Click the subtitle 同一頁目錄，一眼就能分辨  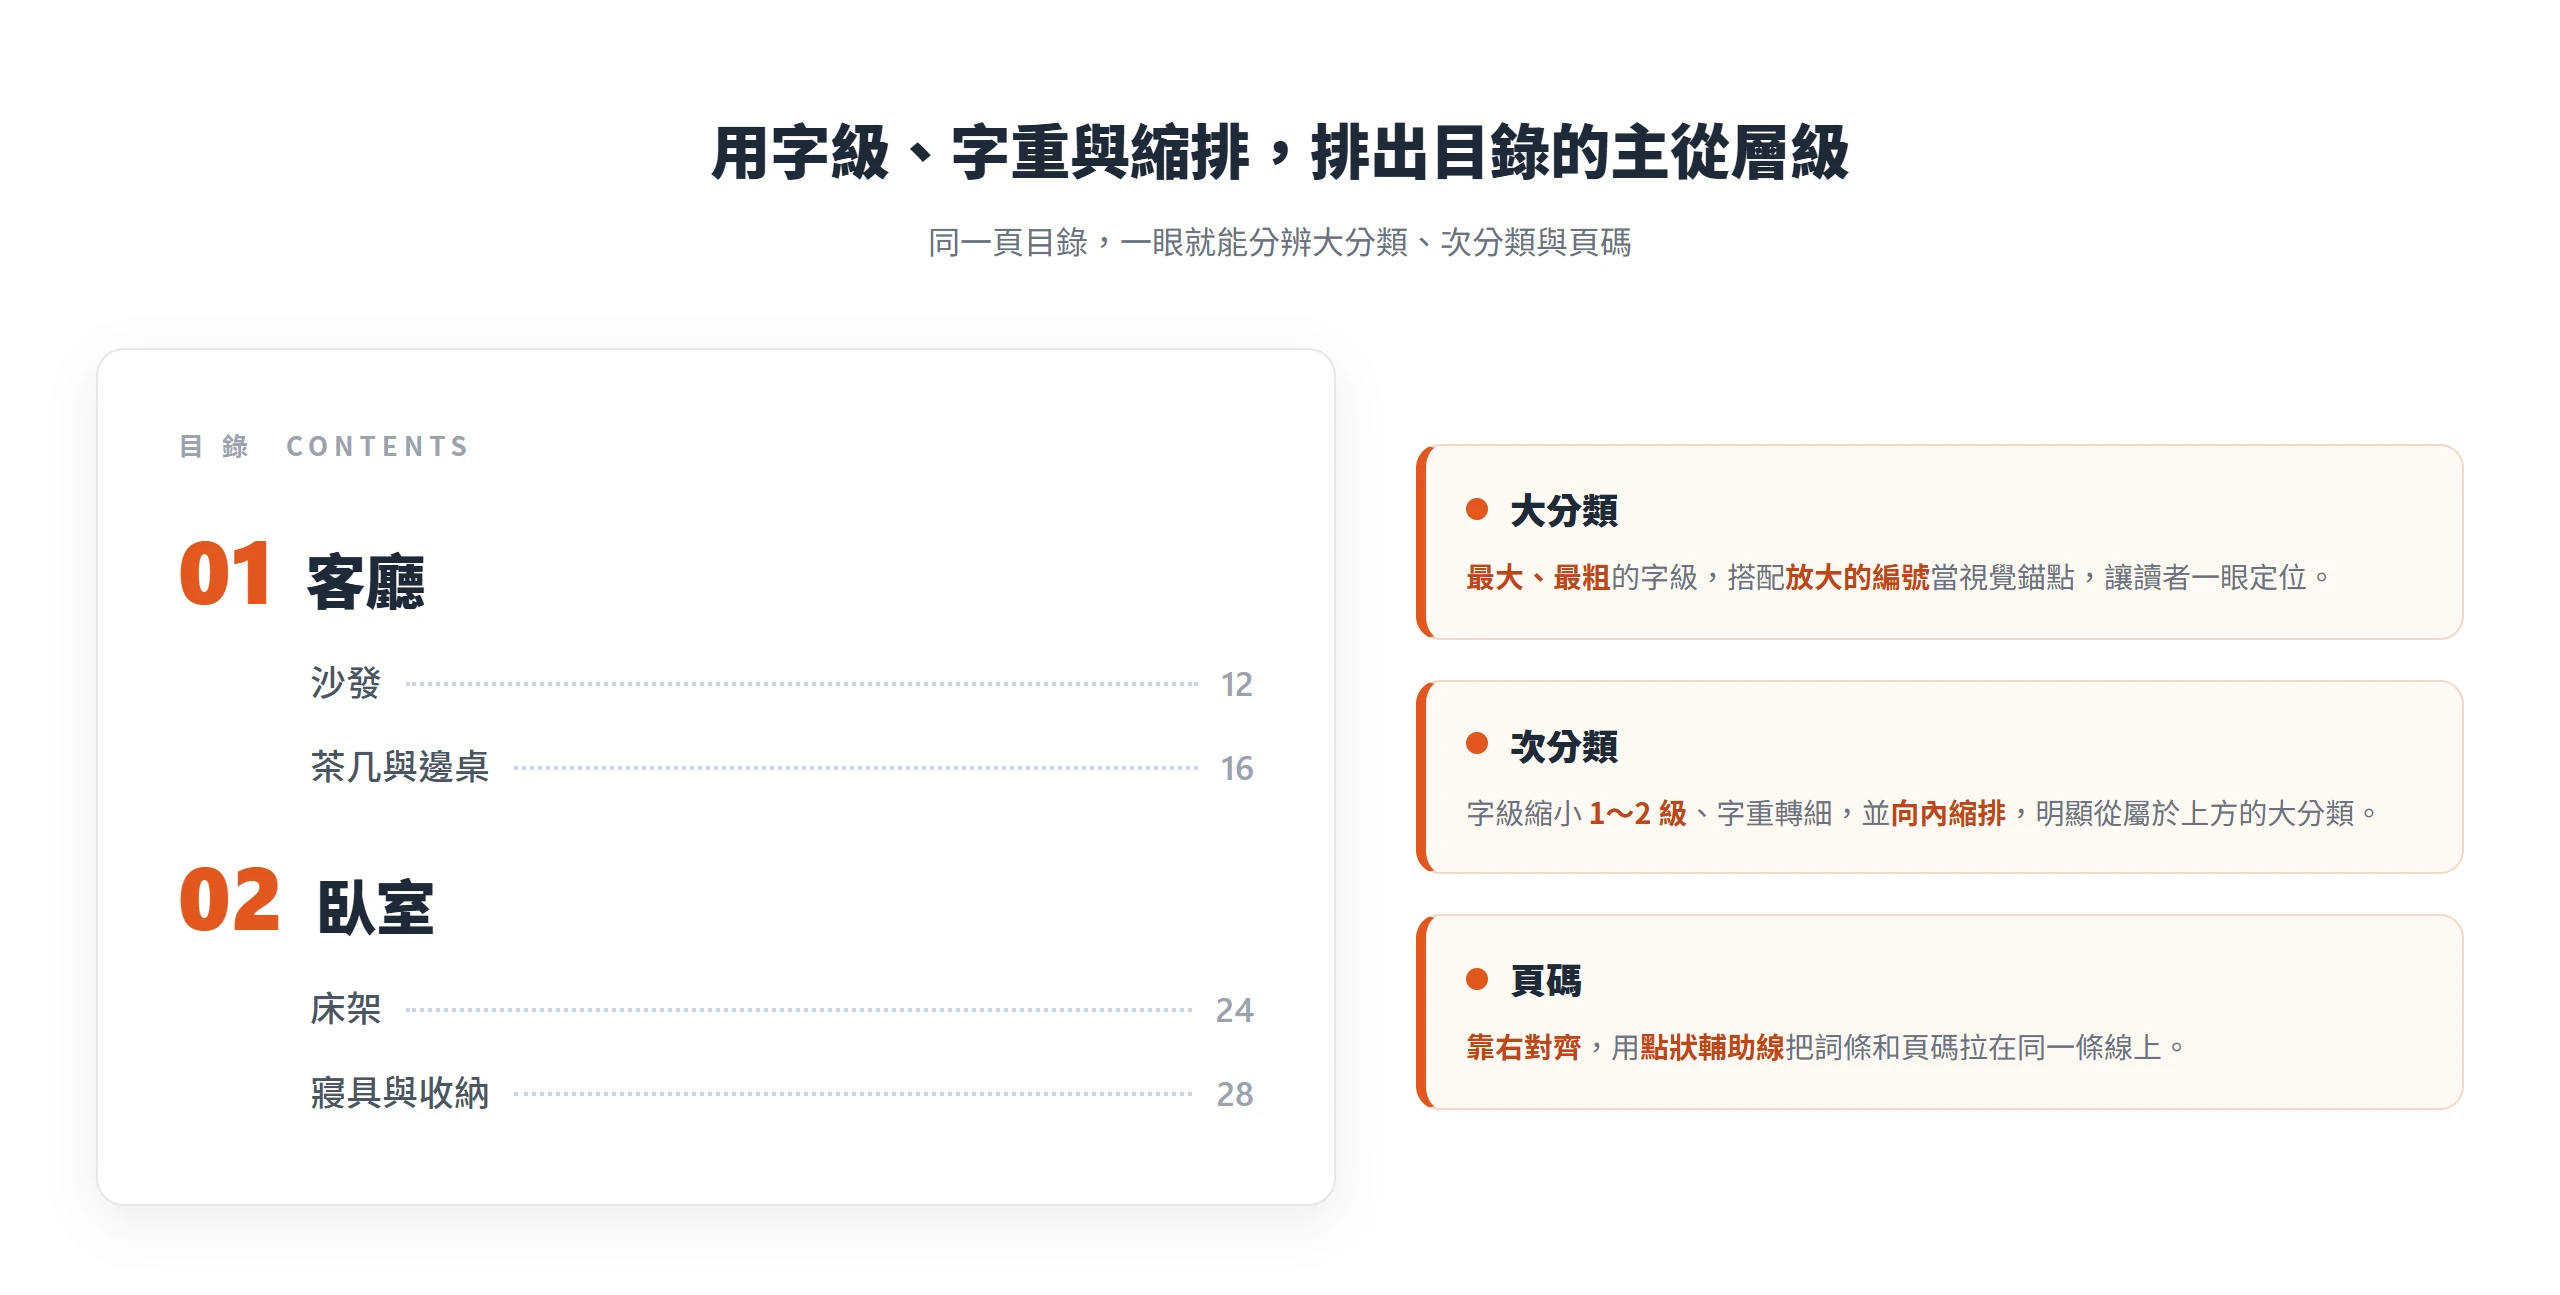pos(1280,243)
